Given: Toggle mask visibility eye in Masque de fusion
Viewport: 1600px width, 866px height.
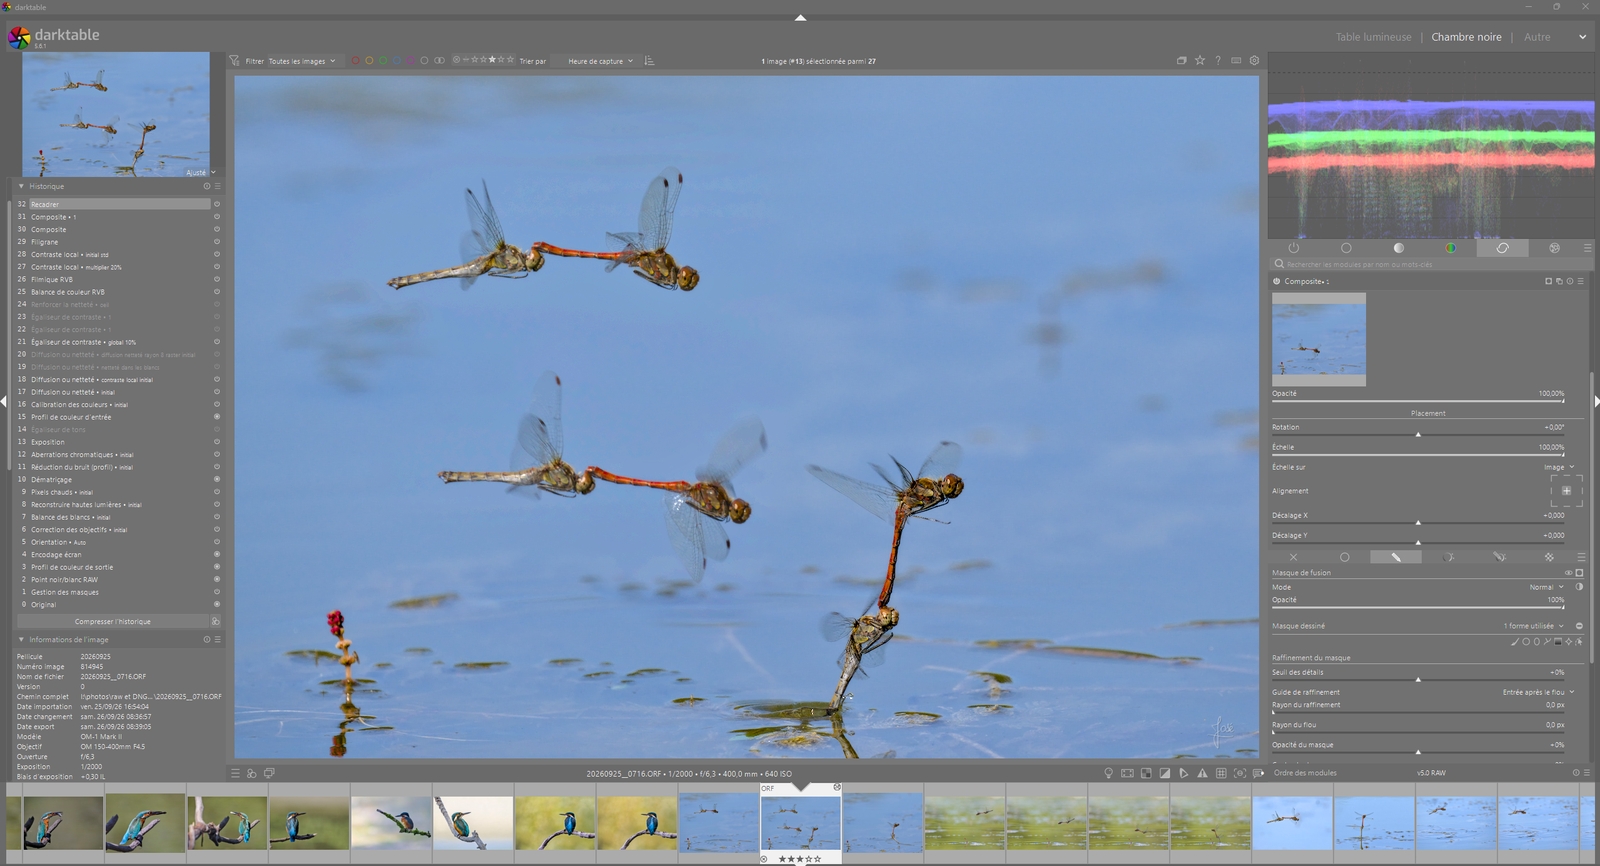Looking at the screenshot, I should (1568, 573).
